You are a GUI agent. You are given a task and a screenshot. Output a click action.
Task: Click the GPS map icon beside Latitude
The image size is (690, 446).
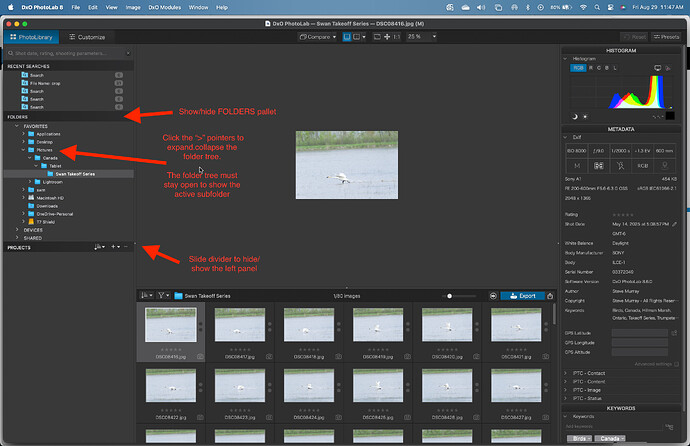point(674,333)
